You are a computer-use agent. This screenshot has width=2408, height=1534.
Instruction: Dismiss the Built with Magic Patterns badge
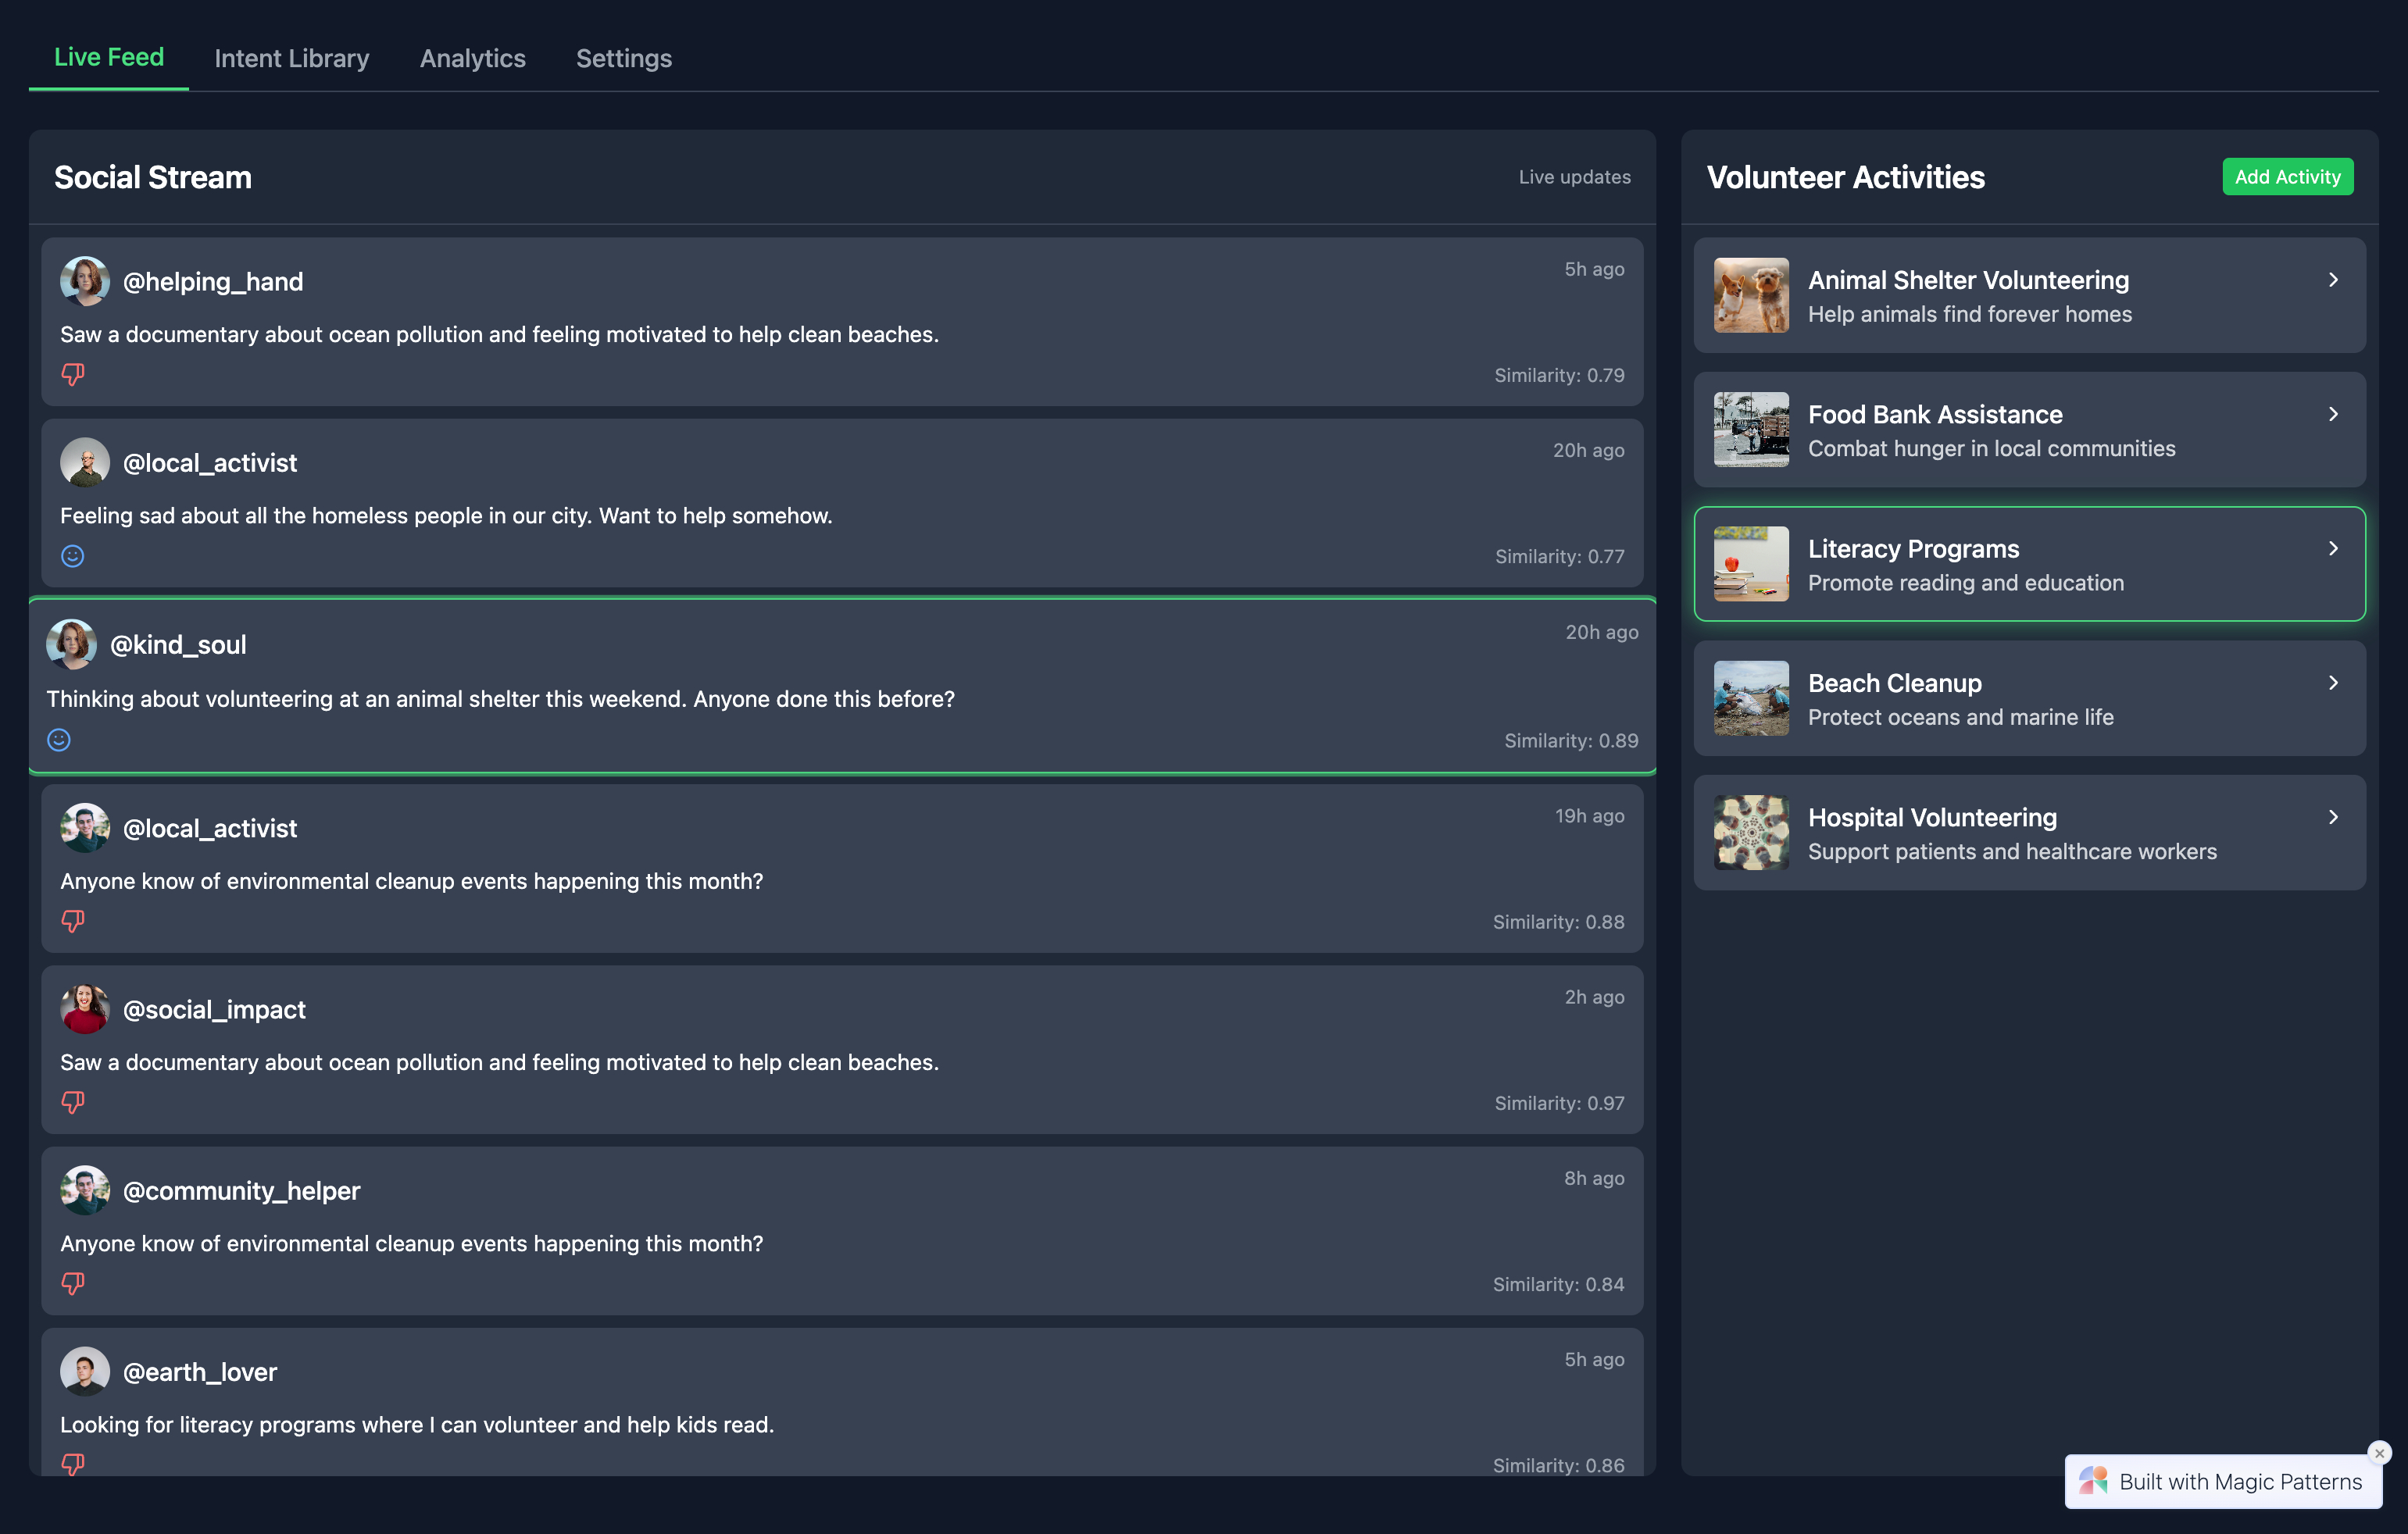pos(2379,1453)
